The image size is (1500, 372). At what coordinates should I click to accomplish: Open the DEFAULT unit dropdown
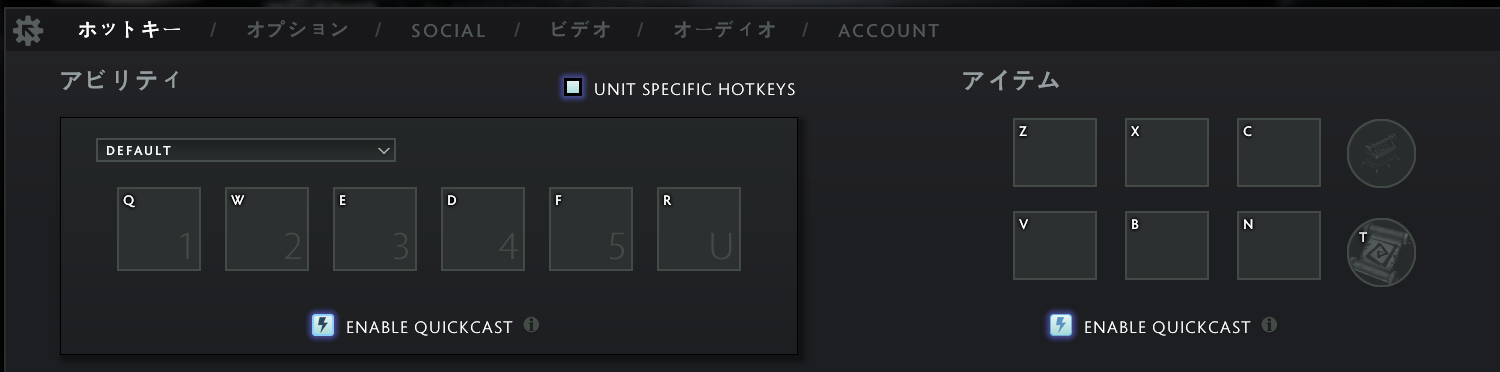coord(246,150)
